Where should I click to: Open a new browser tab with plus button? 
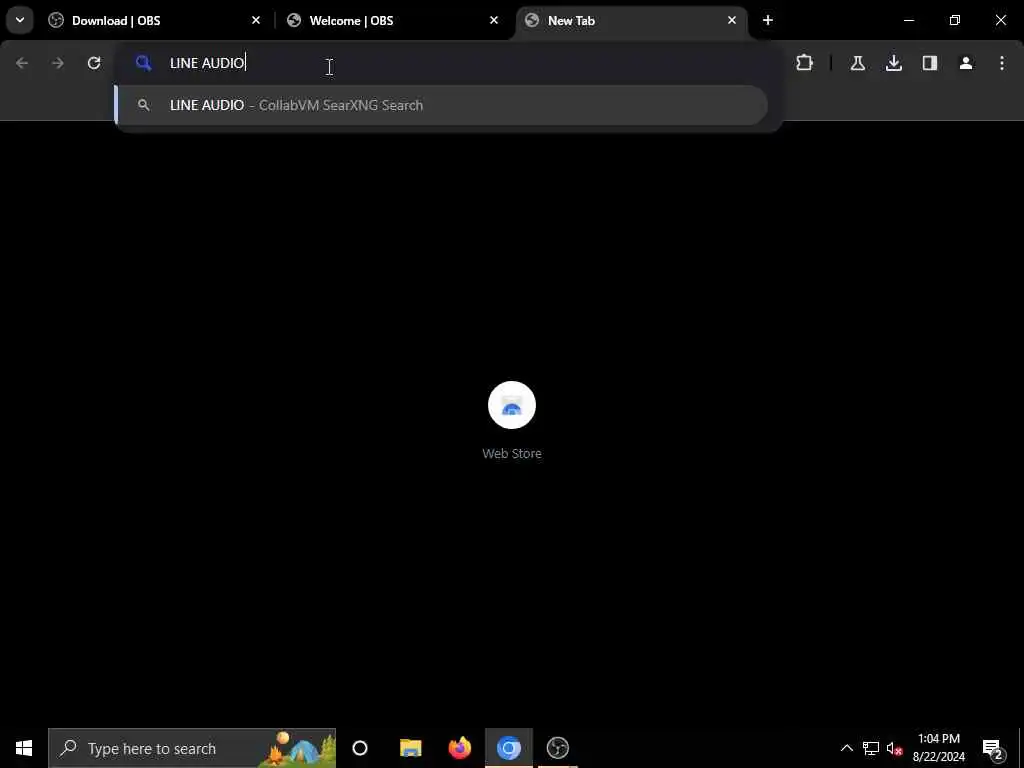point(767,20)
